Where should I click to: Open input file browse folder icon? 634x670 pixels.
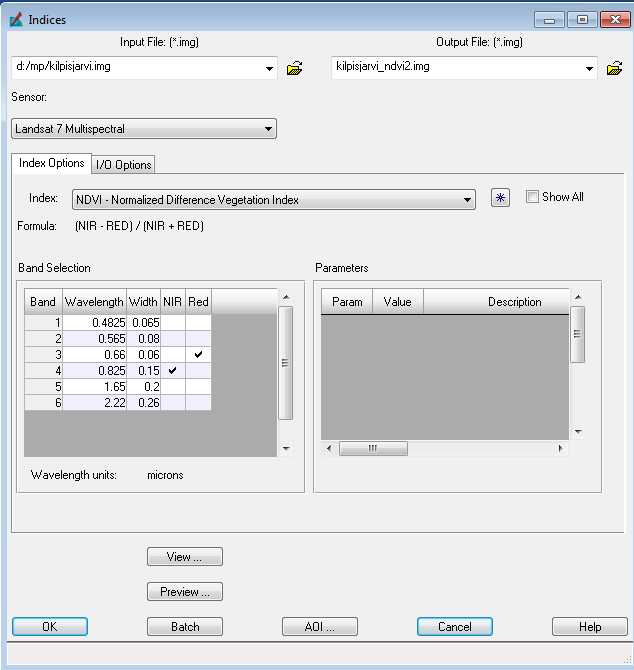click(x=294, y=68)
